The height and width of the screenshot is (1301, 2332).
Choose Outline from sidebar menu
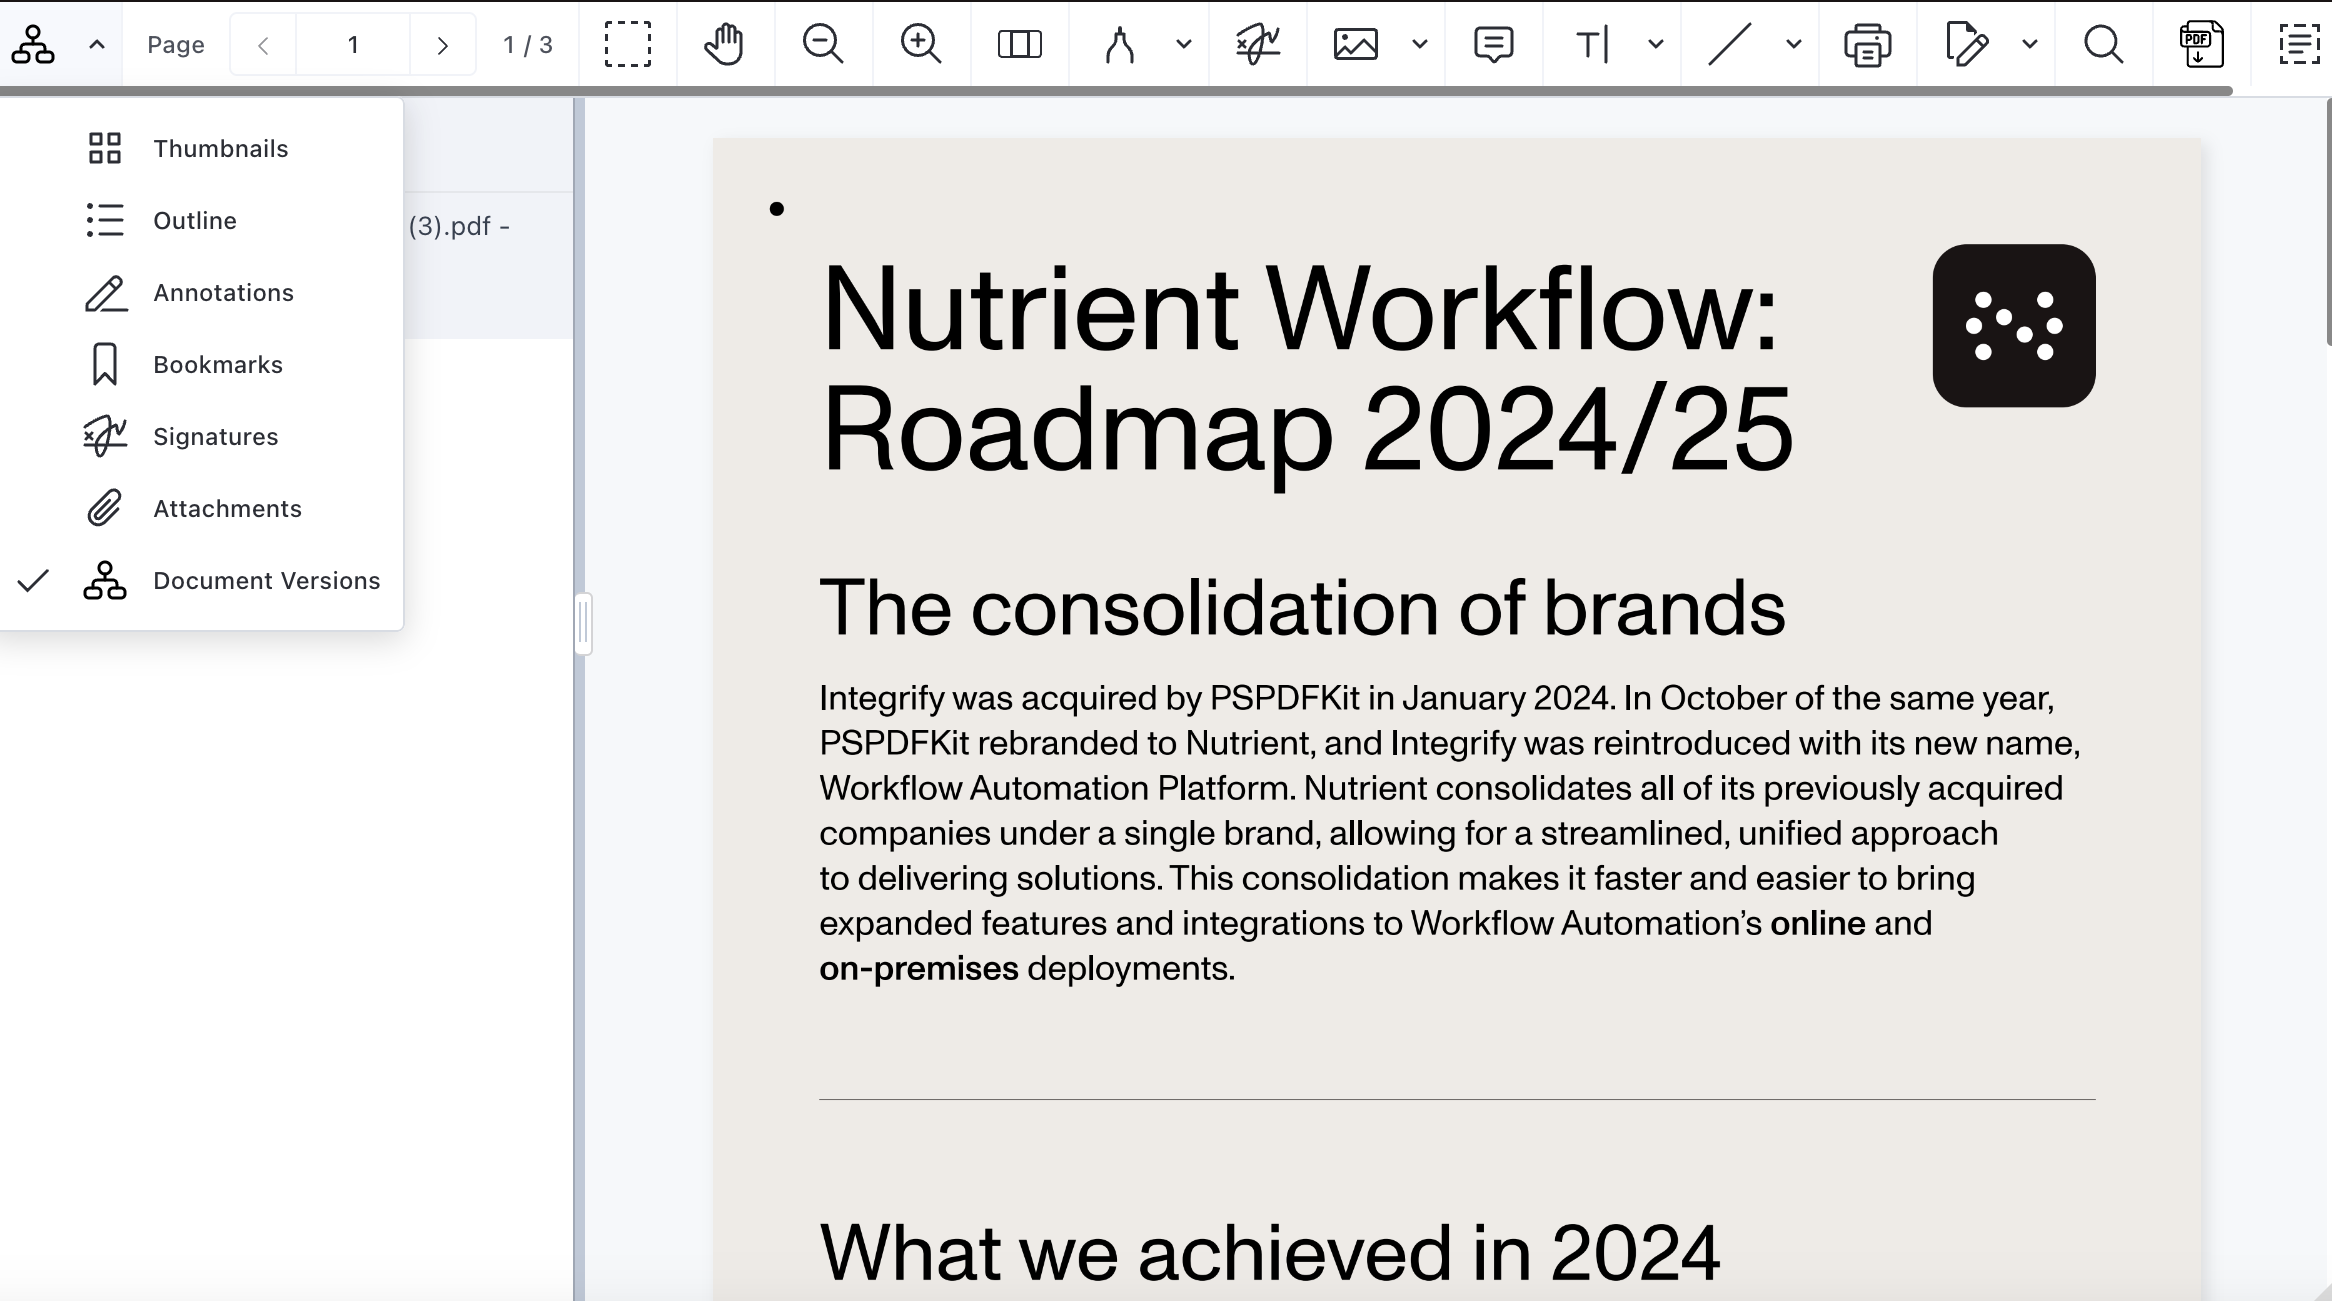point(202,221)
